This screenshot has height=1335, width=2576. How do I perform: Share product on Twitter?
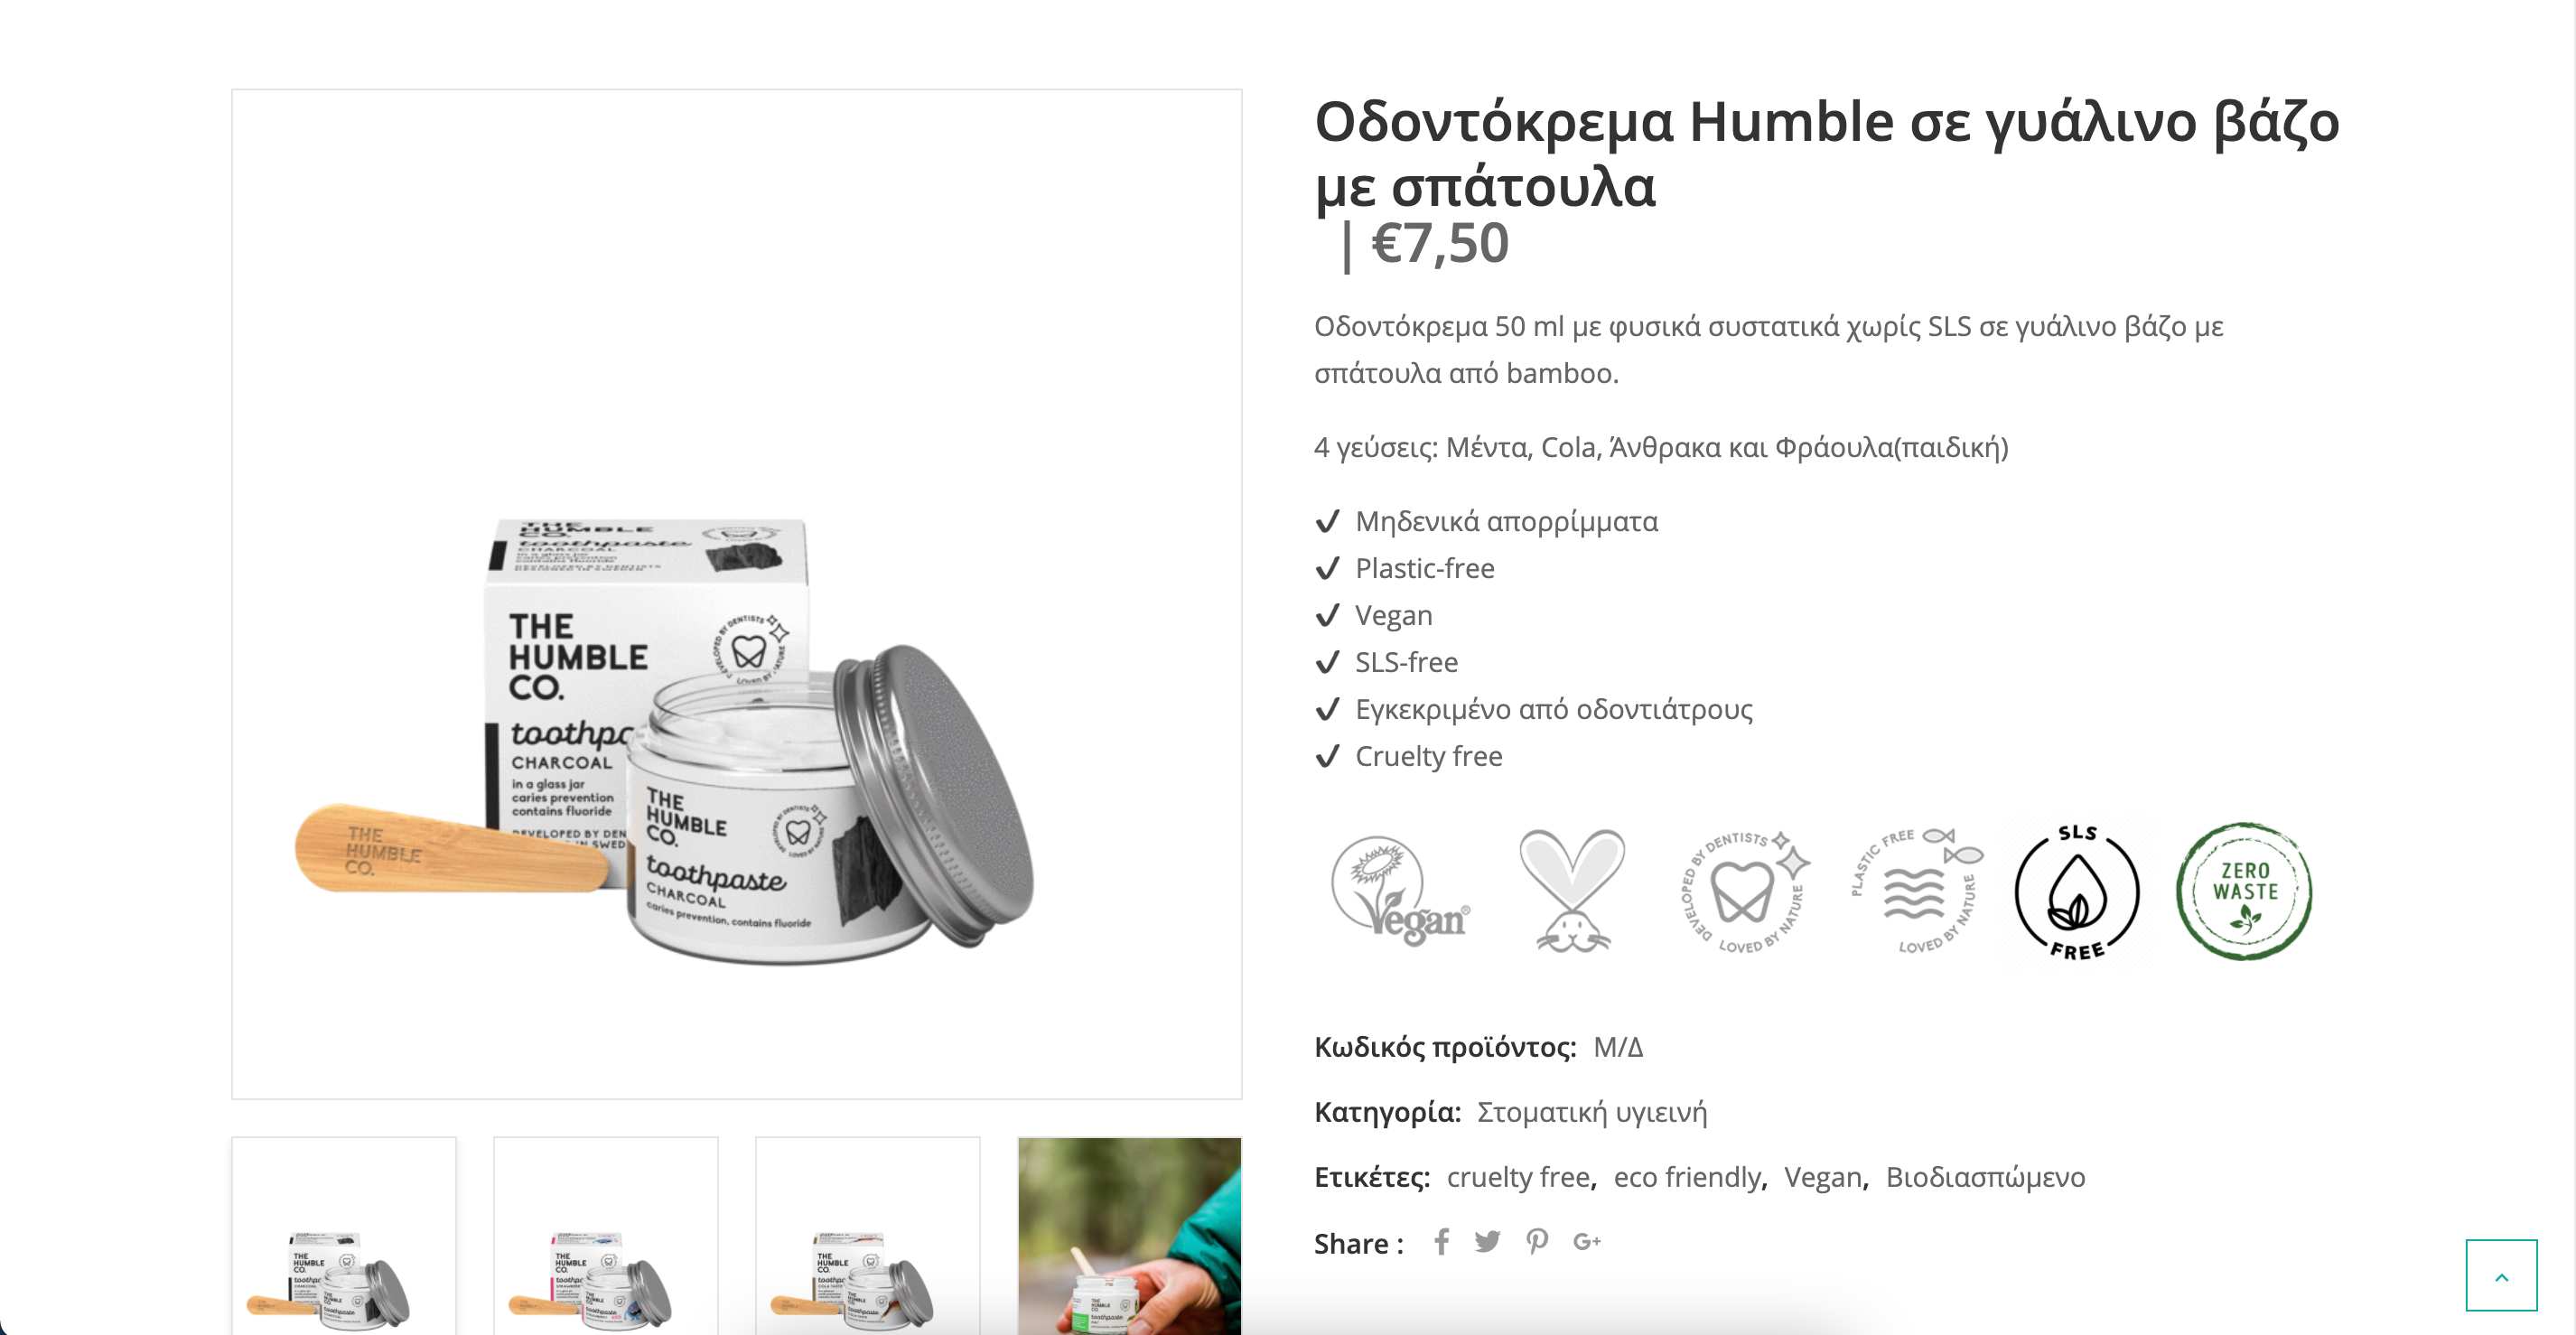click(x=1488, y=1242)
